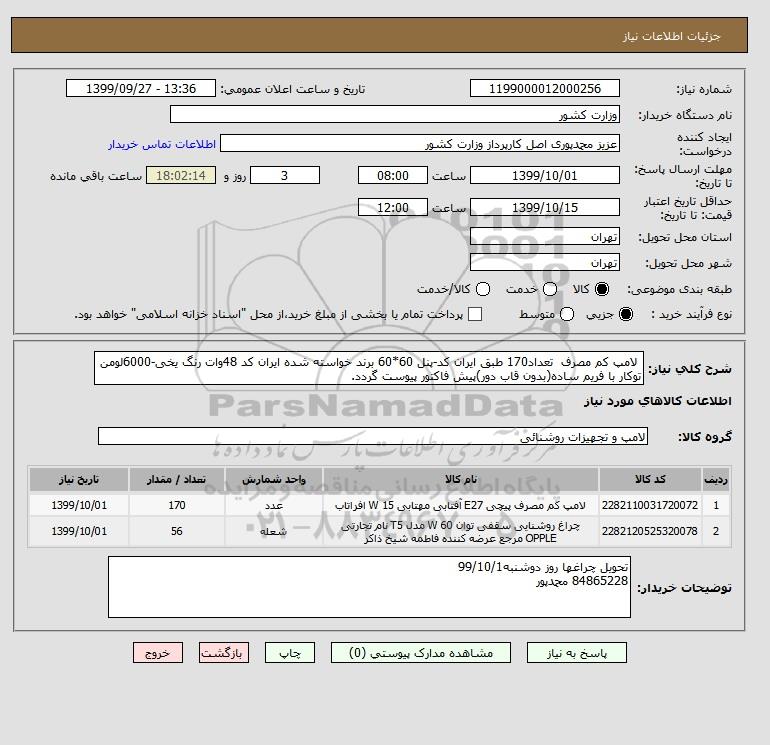Open the اطلاعات تماس خریدار link
This screenshot has height=745, width=770.
coord(162,144)
